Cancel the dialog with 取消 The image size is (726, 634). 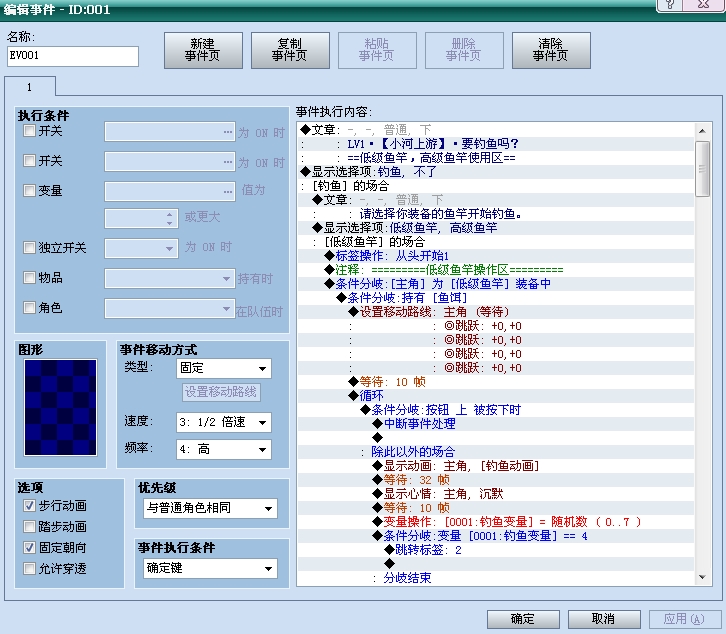click(604, 619)
